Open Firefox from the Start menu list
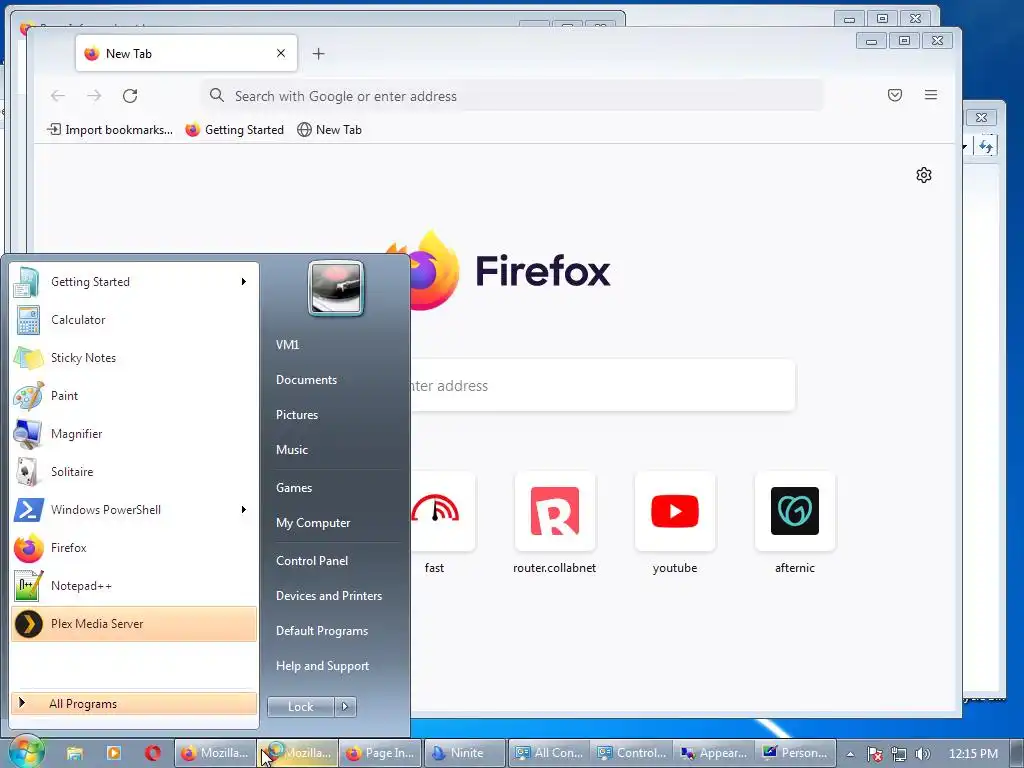This screenshot has width=1024, height=768. tap(134, 548)
